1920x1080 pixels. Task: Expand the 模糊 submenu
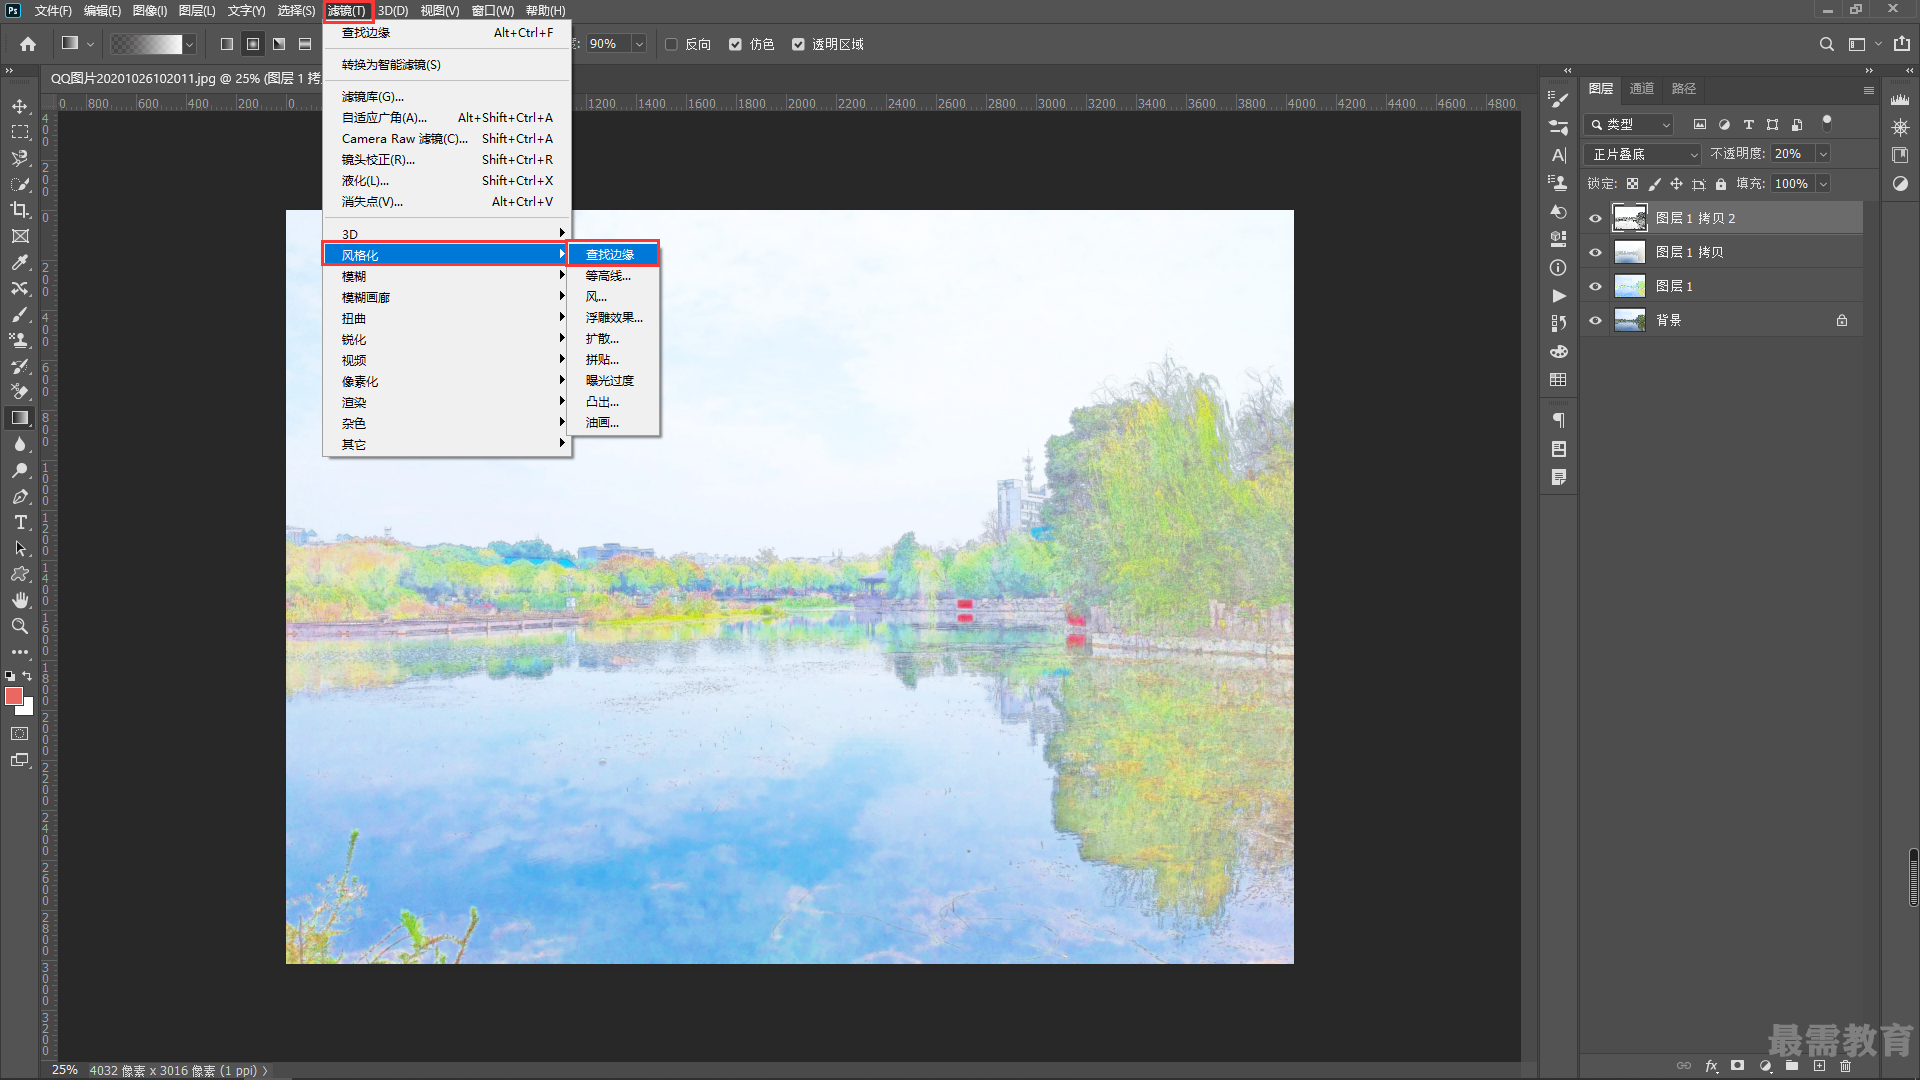click(447, 276)
